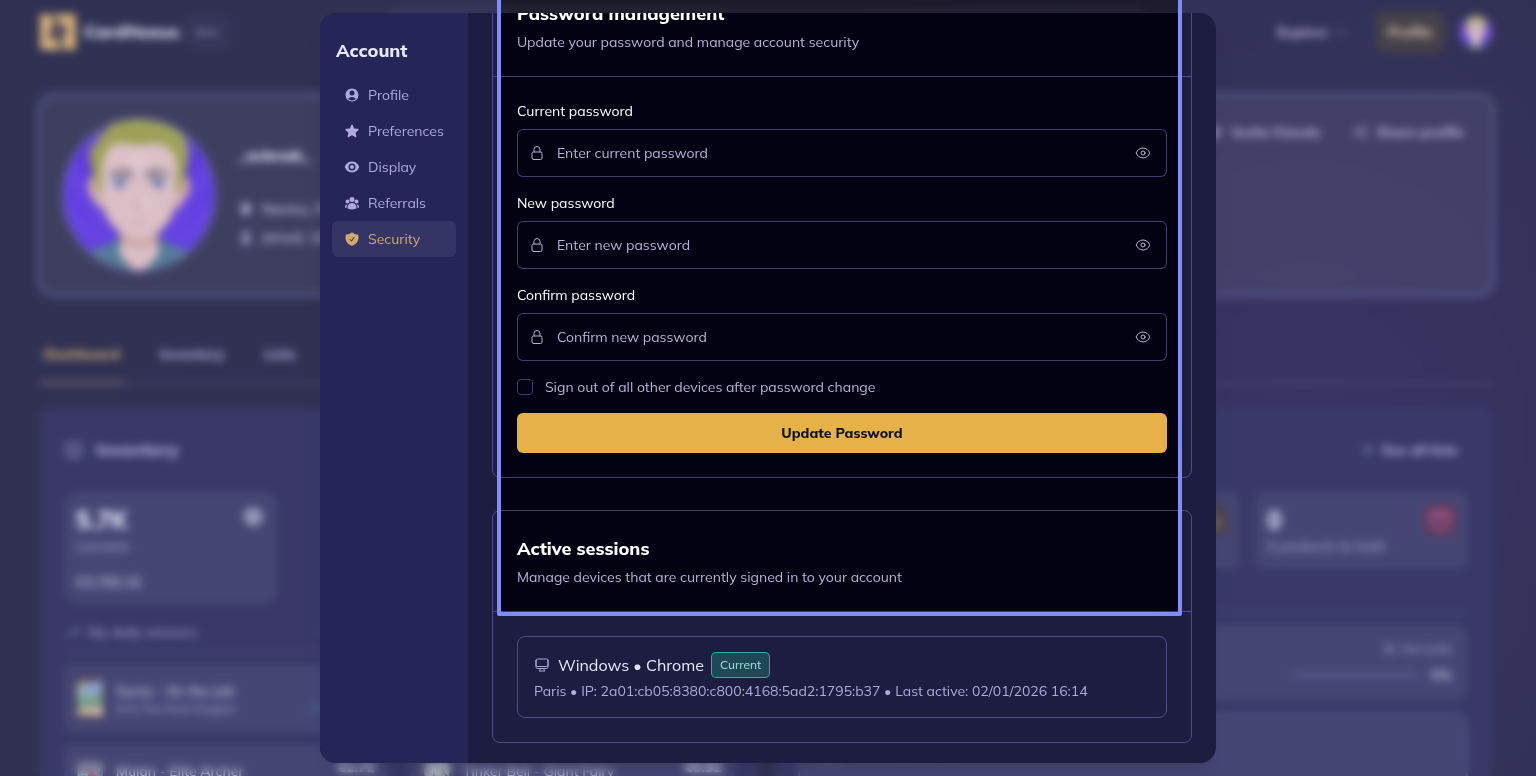Open the Explore dropdown in top navigation
Image resolution: width=1536 pixels, height=776 pixels.
tap(1311, 32)
